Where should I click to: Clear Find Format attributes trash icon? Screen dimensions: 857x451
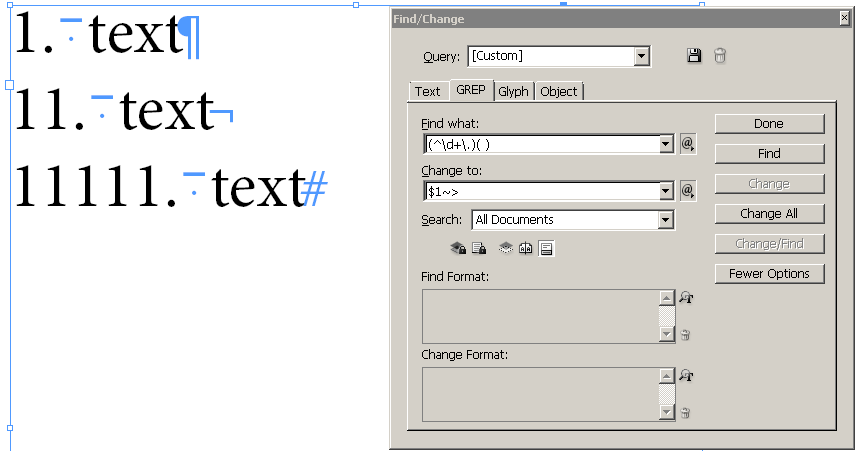[685, 335]
